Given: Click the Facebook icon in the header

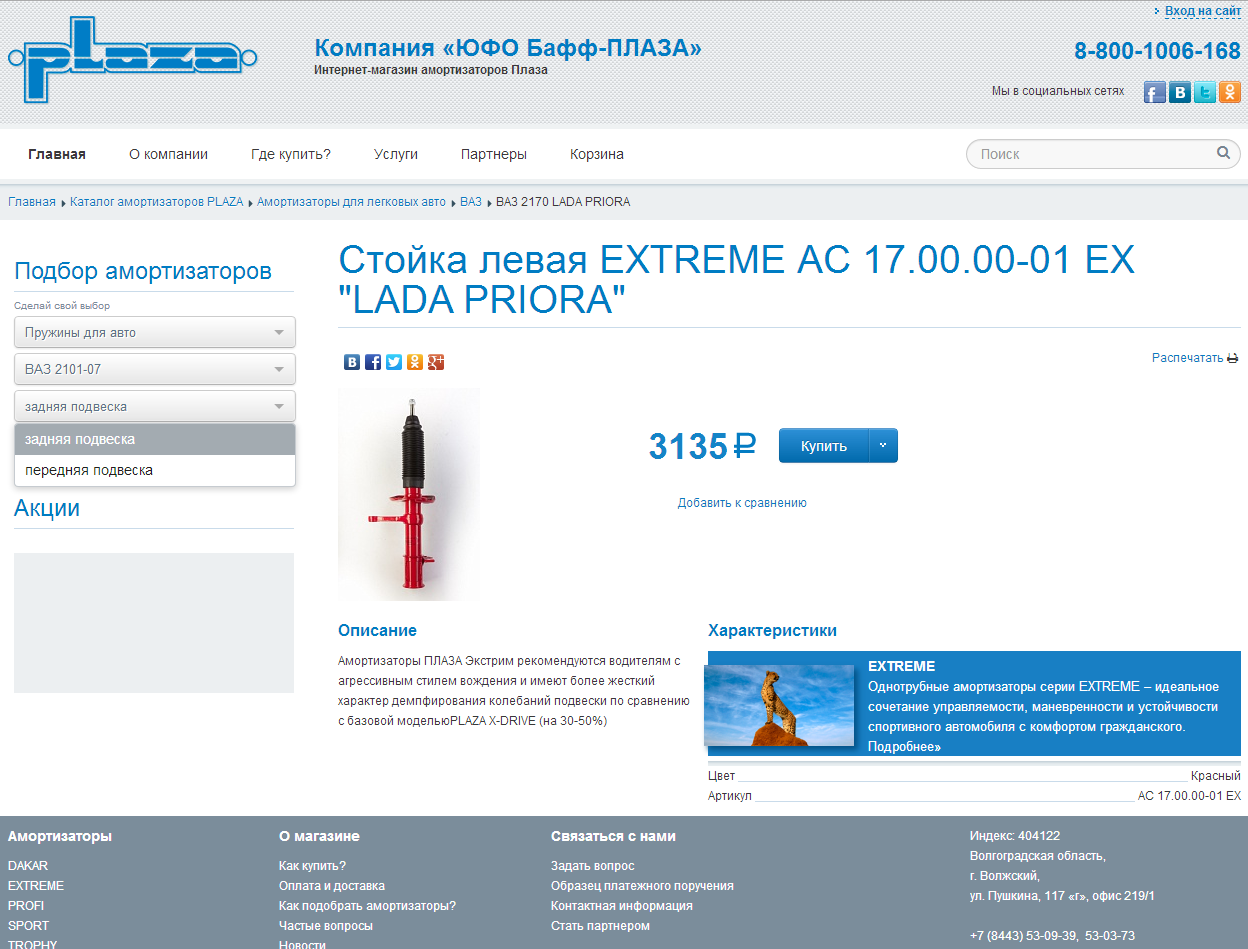Looking at the screenshot, I should click(1155, 92).
